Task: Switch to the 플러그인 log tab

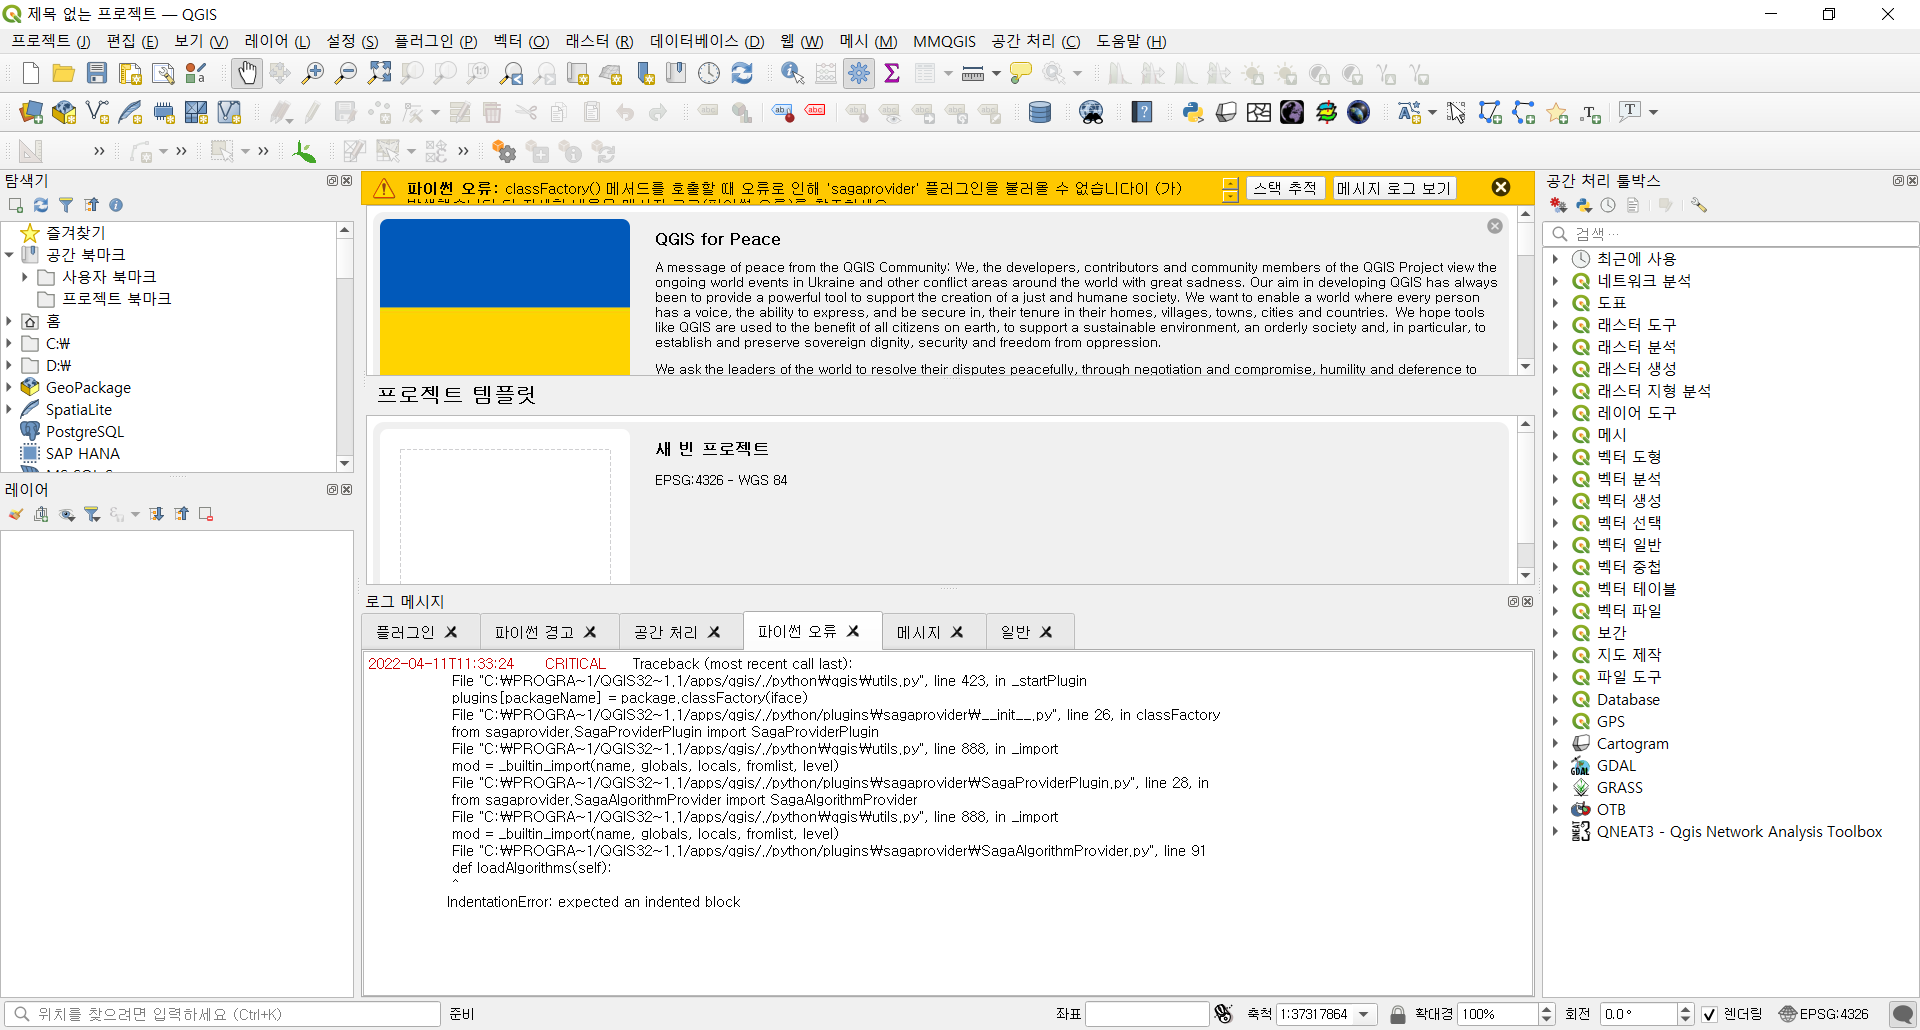Action: [405, 632]
